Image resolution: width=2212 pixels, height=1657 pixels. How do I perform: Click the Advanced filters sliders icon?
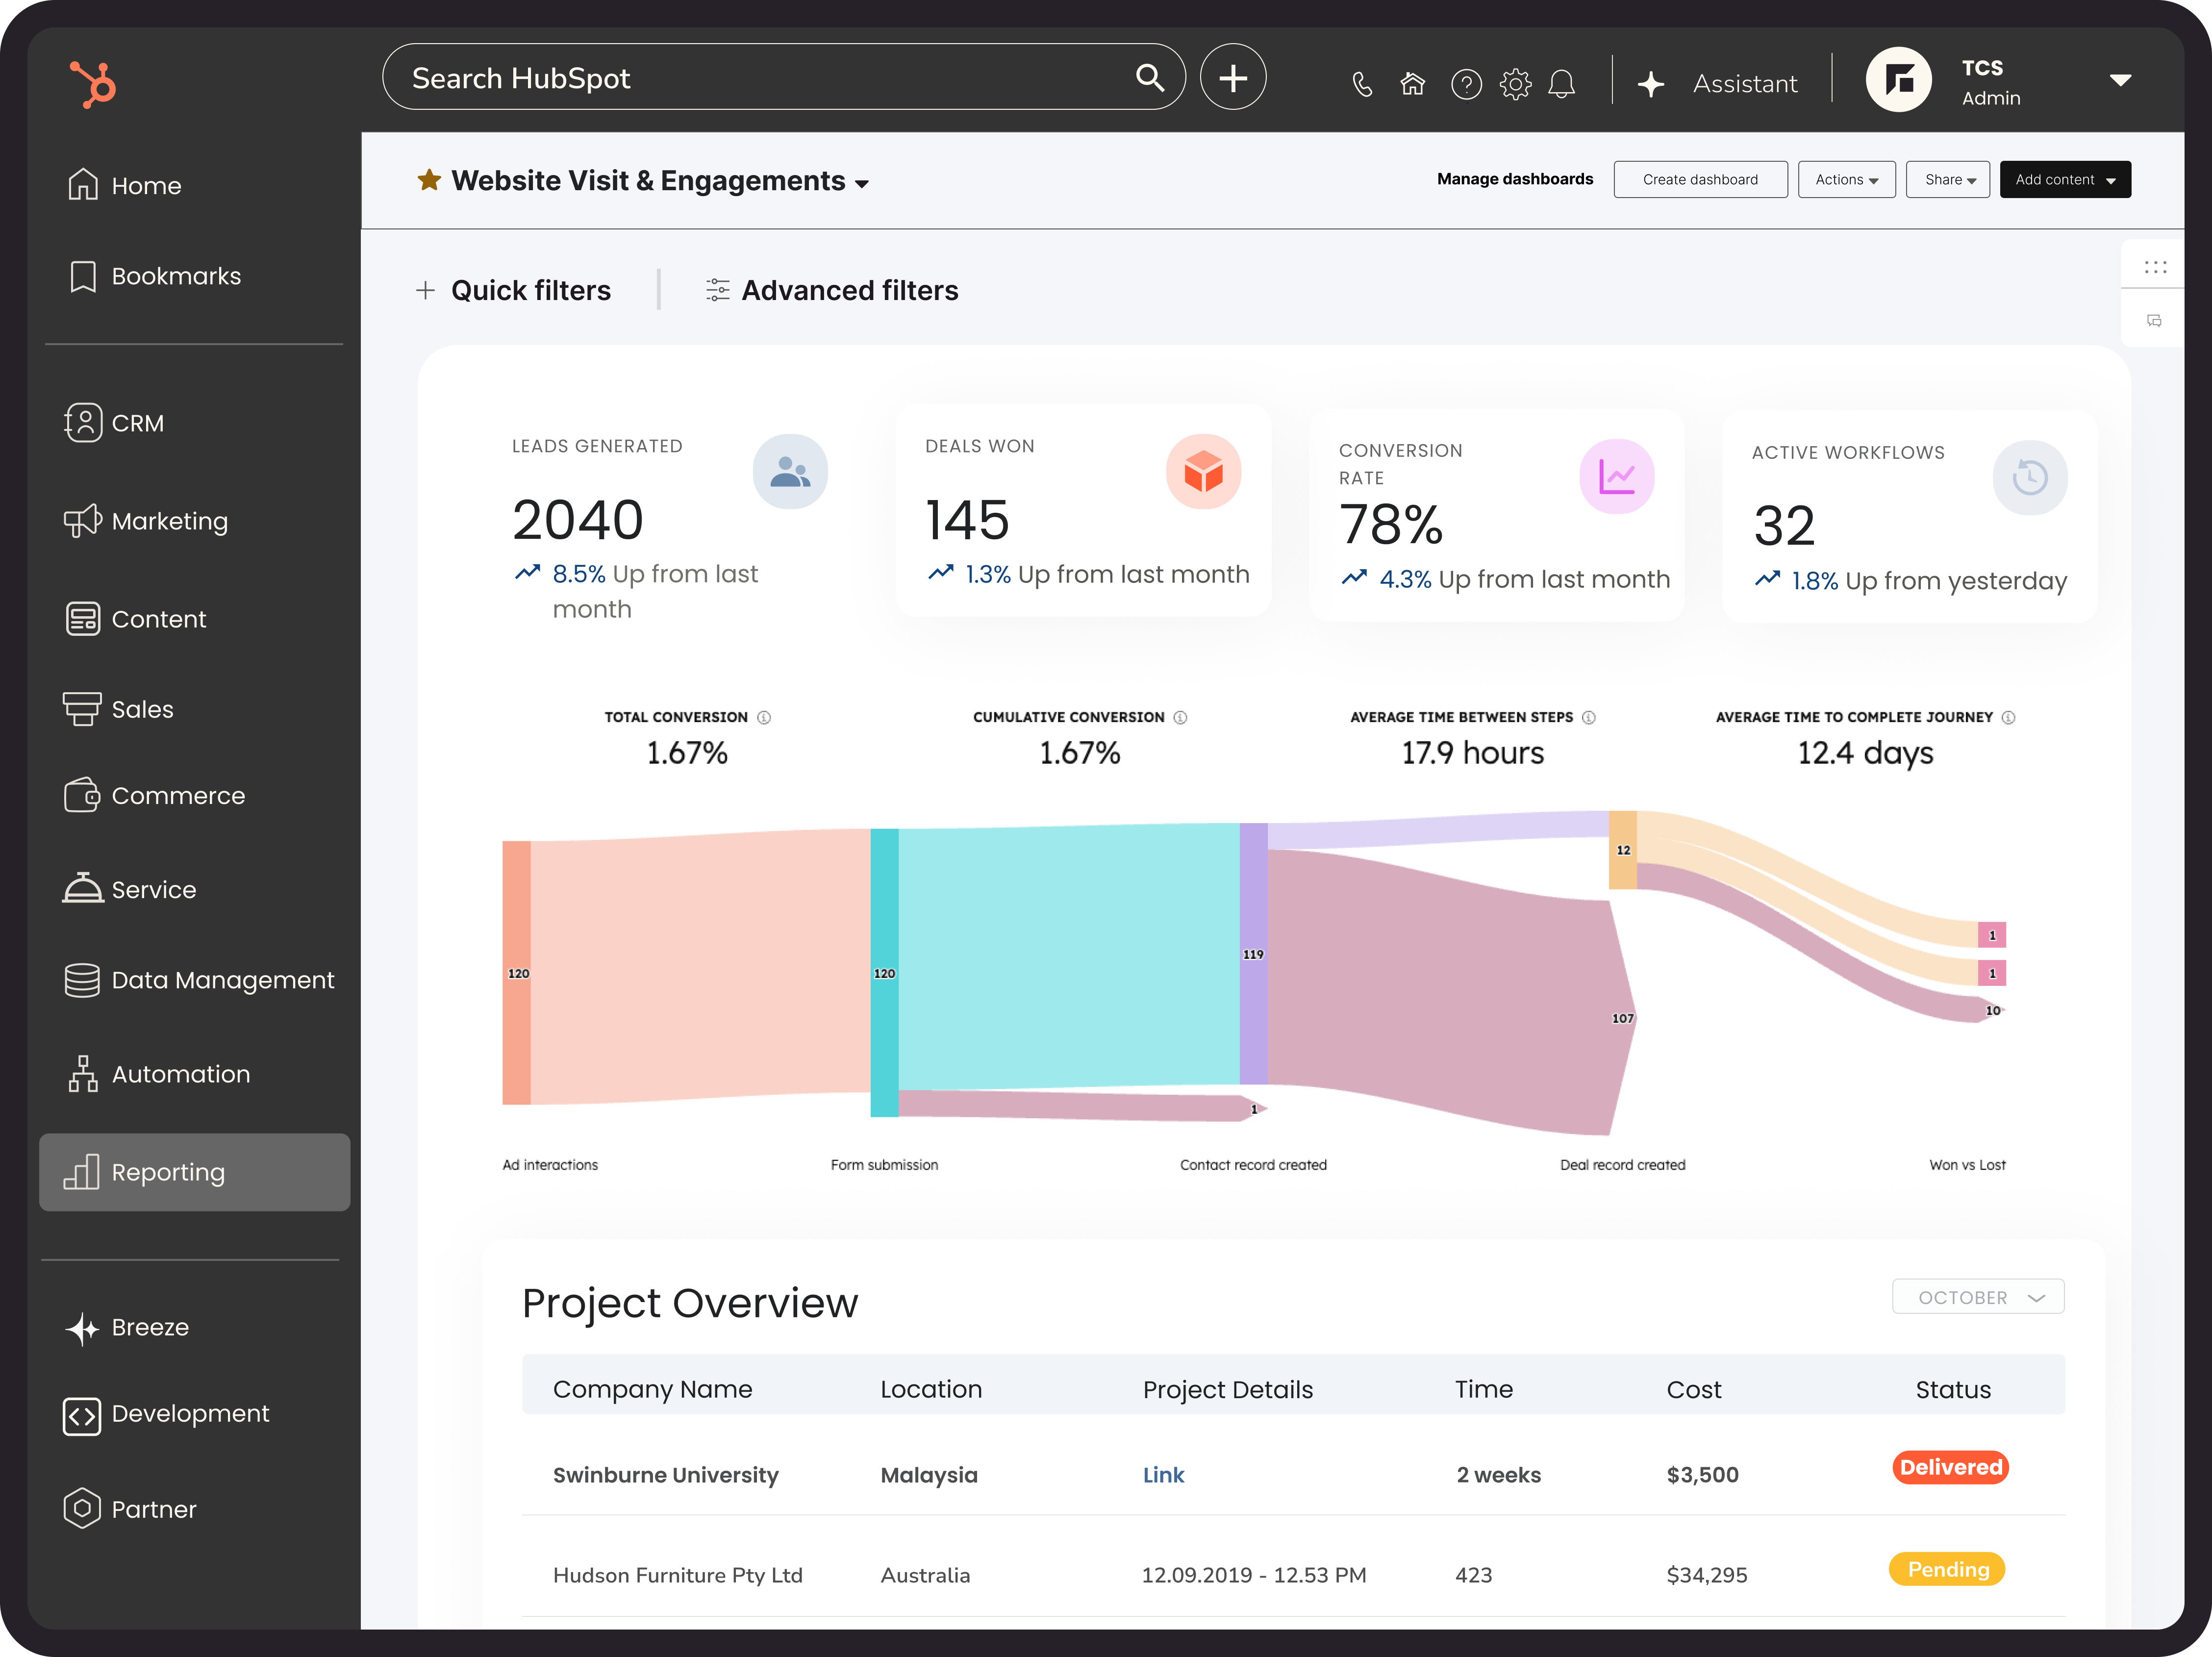pos(717,291)
